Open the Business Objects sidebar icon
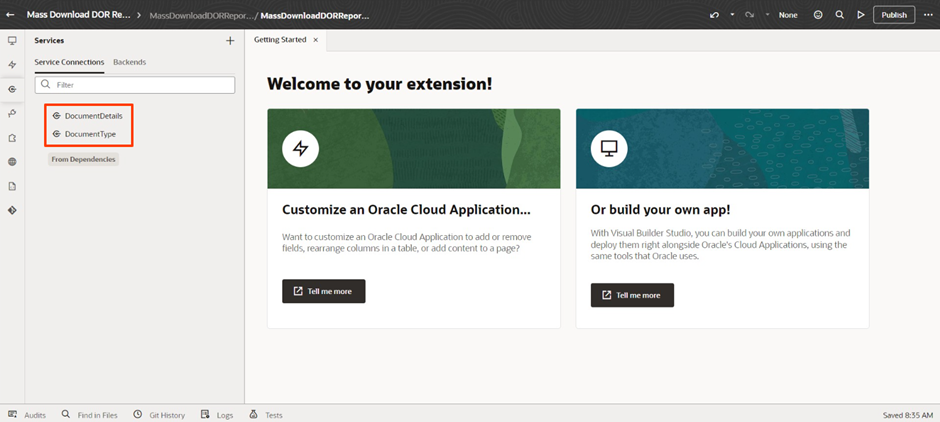 tap(12, 113)
